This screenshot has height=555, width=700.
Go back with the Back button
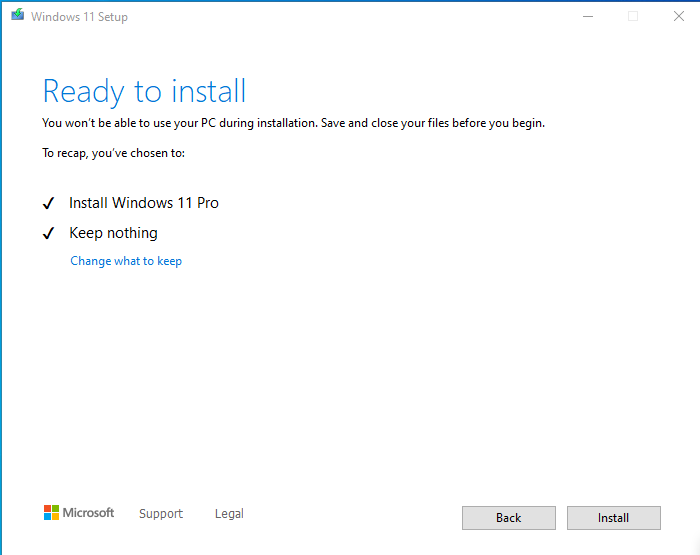508,517
